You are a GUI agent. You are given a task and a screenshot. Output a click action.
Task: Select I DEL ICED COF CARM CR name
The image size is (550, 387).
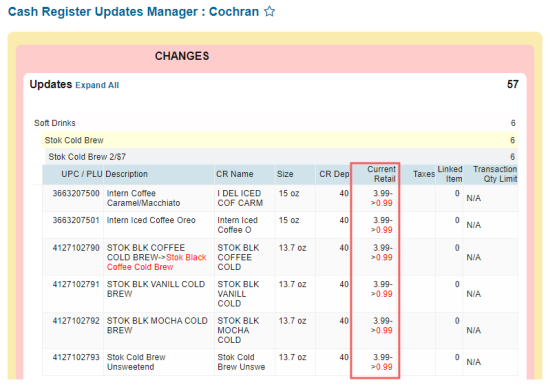(x=240, y=198)
